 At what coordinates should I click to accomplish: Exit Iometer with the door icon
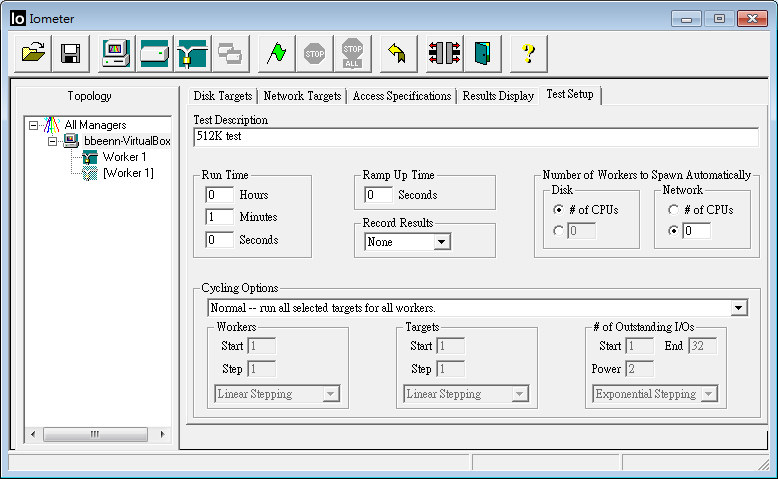click(x=482, y=54)
